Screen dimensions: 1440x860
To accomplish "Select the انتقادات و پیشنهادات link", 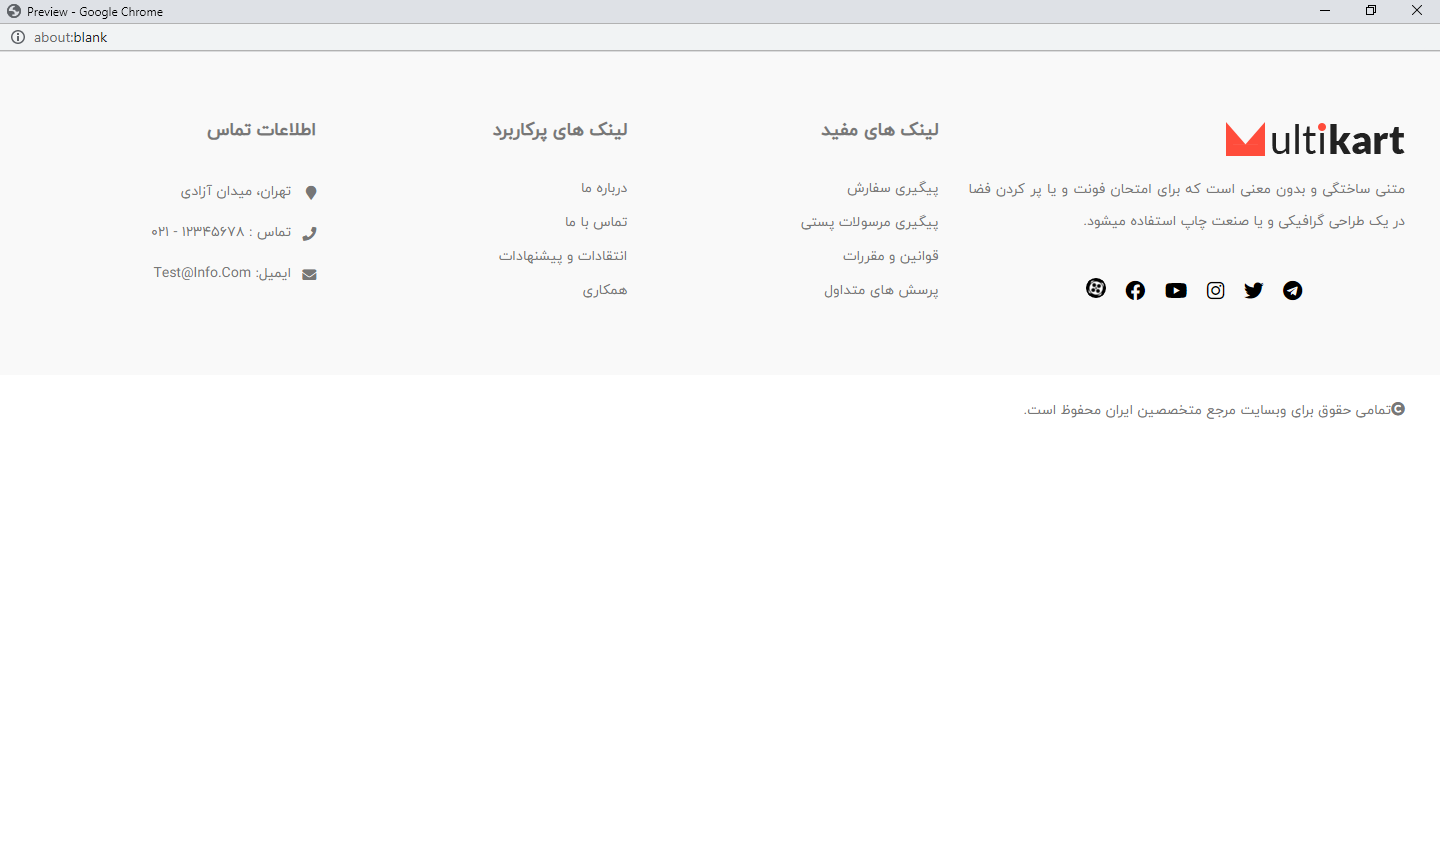I will [x=563, y=256].
